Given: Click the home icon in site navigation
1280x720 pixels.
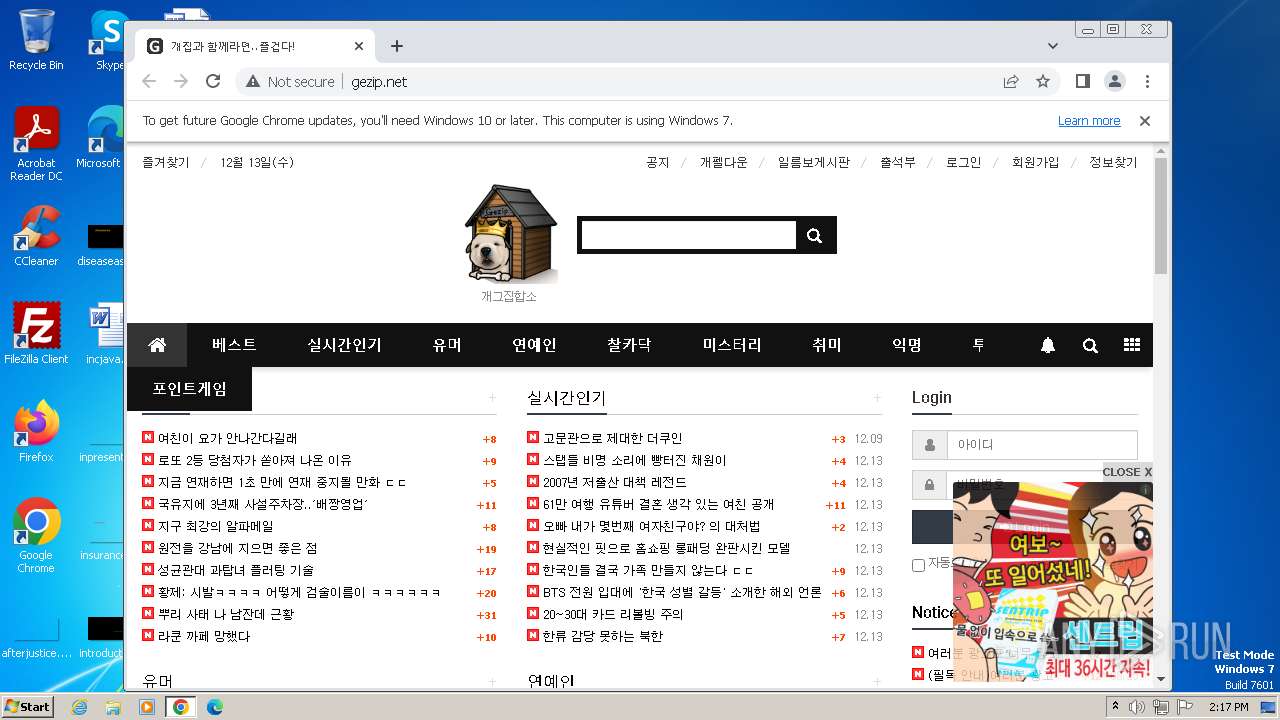Looking at the screenshot, I should [157, 345].
